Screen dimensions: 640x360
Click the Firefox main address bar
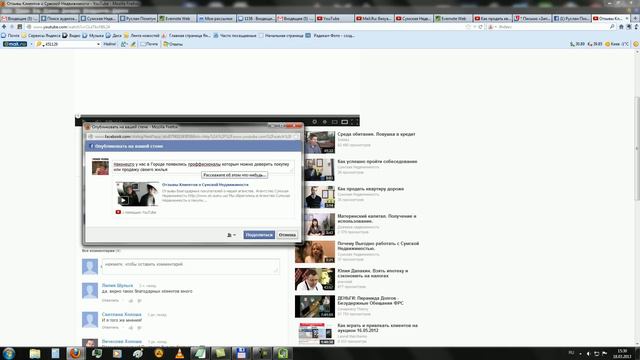(x=245, y=27)
